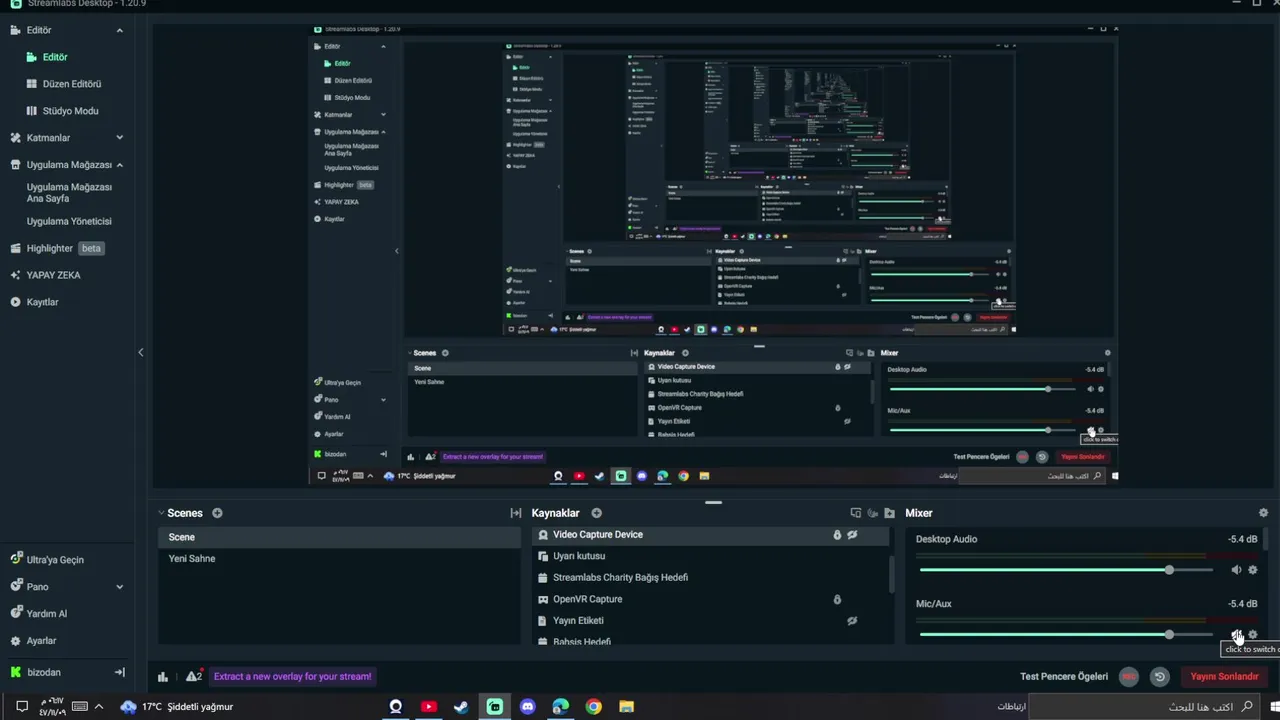
Task: Click the Katmanlar icon in sidebar
Action: [15, 138]
